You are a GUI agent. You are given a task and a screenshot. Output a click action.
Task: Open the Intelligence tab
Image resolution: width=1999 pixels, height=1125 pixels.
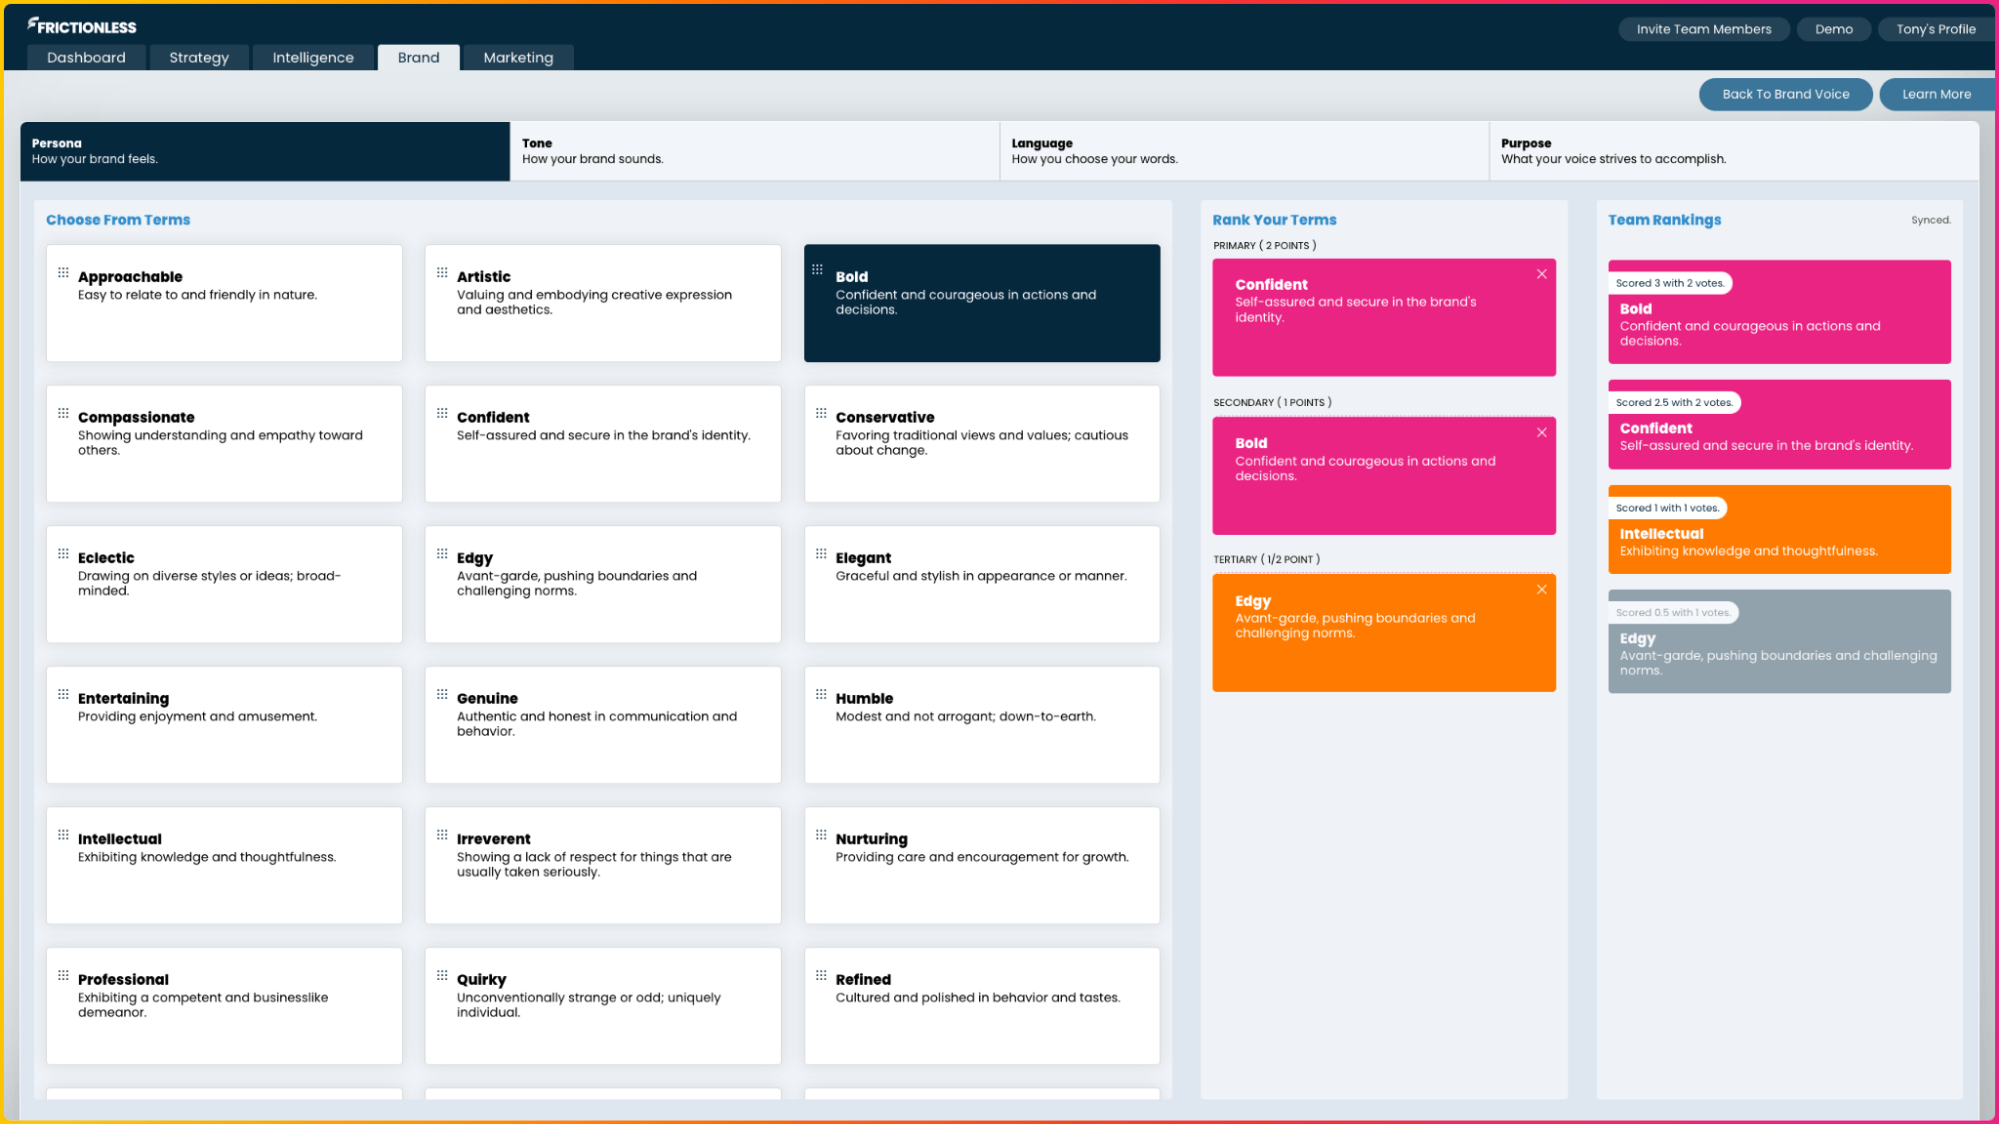[313, 58]
